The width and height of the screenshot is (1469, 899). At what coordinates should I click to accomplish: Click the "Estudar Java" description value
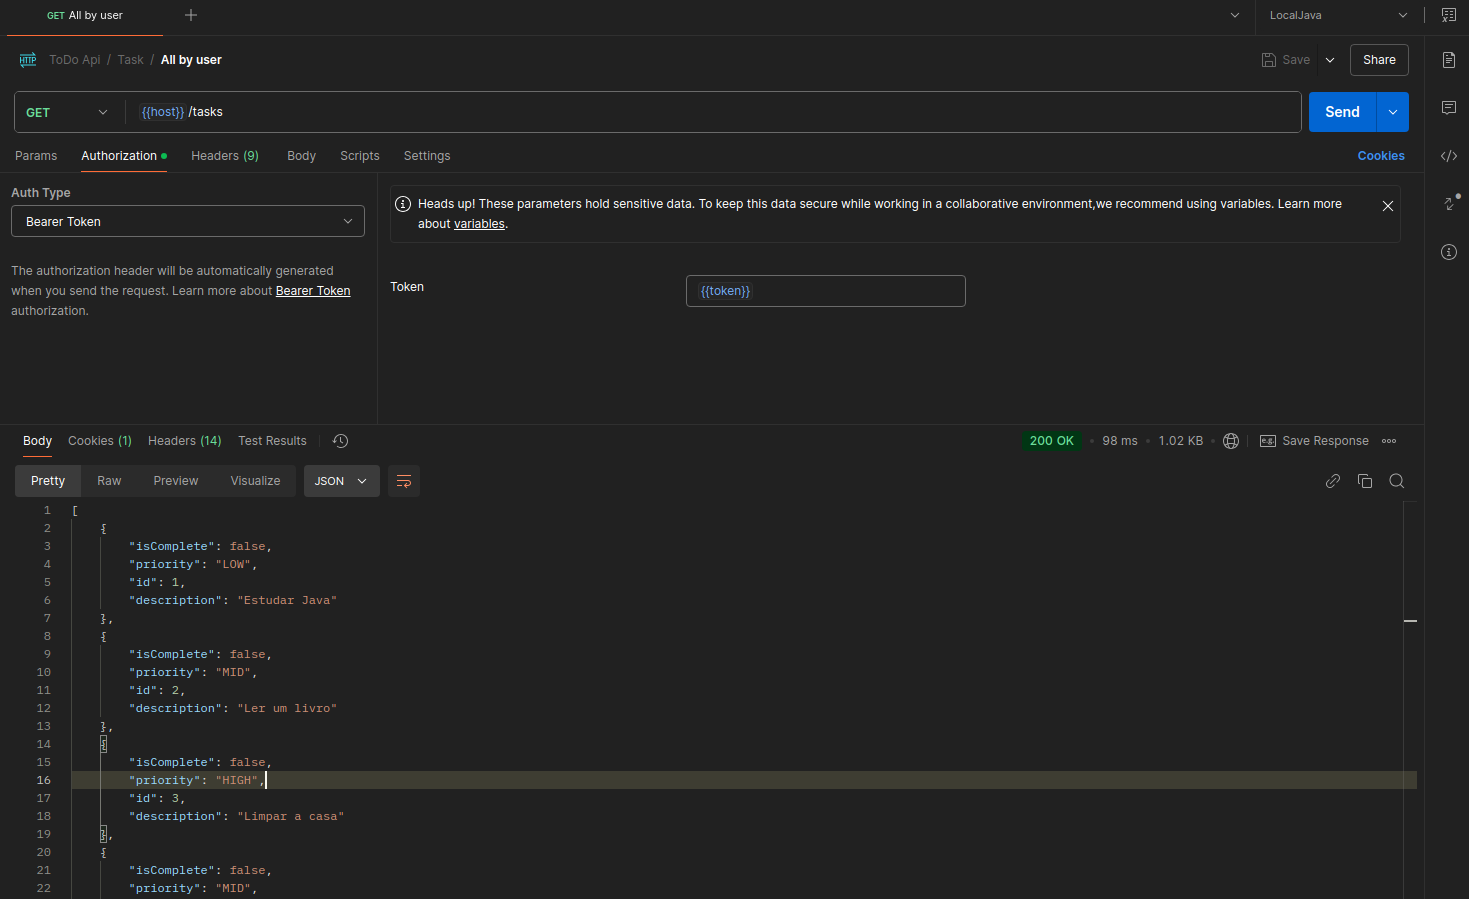287,600
